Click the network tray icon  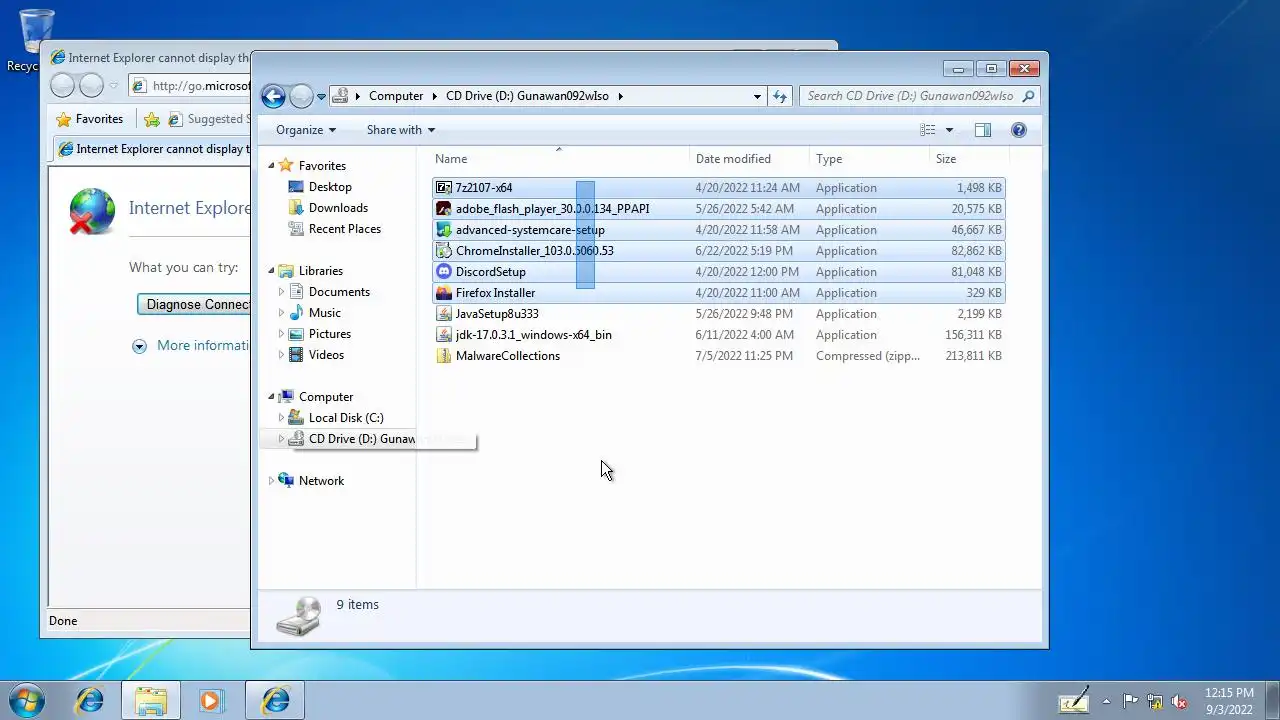pos(1155,701)
